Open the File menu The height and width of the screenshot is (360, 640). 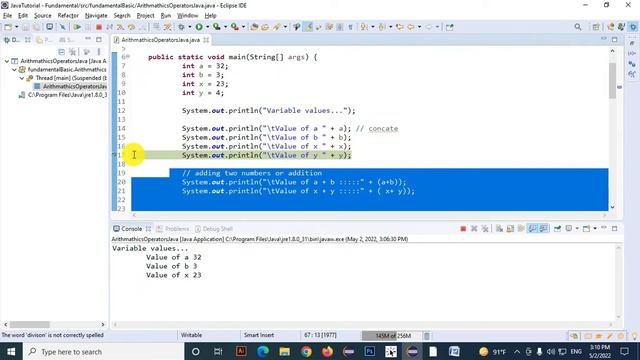coord(7,16)
